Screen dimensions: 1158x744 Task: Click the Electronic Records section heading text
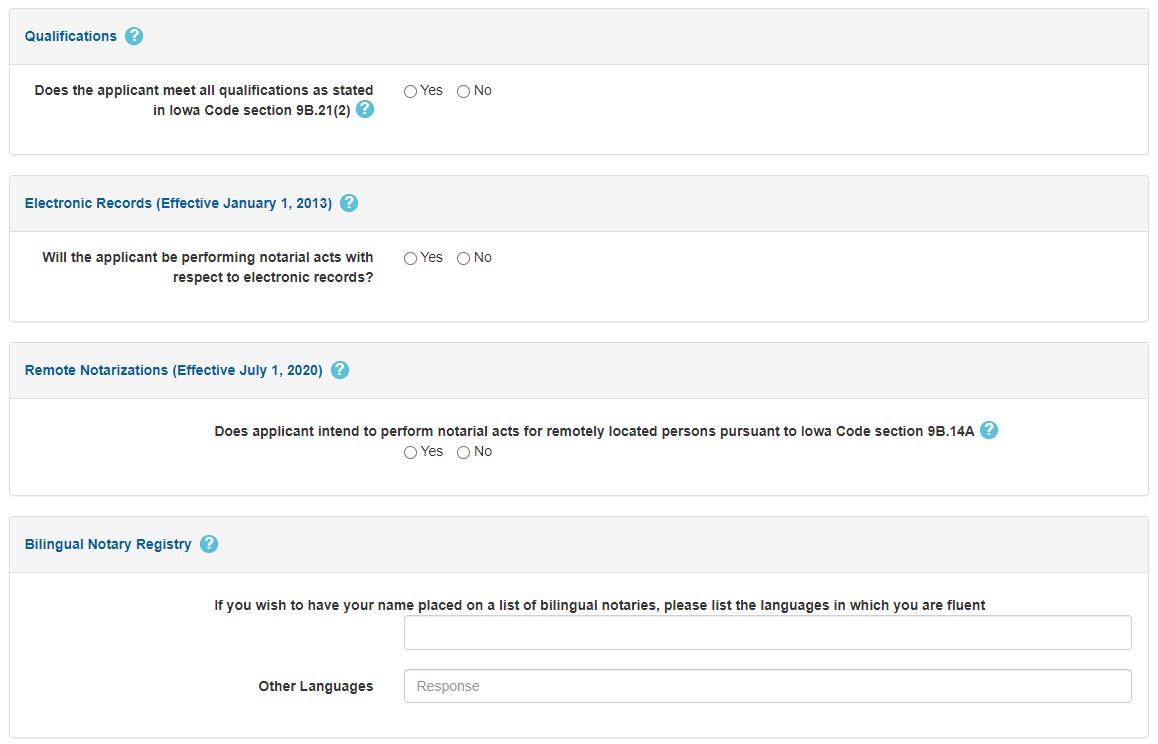(178, 203)
